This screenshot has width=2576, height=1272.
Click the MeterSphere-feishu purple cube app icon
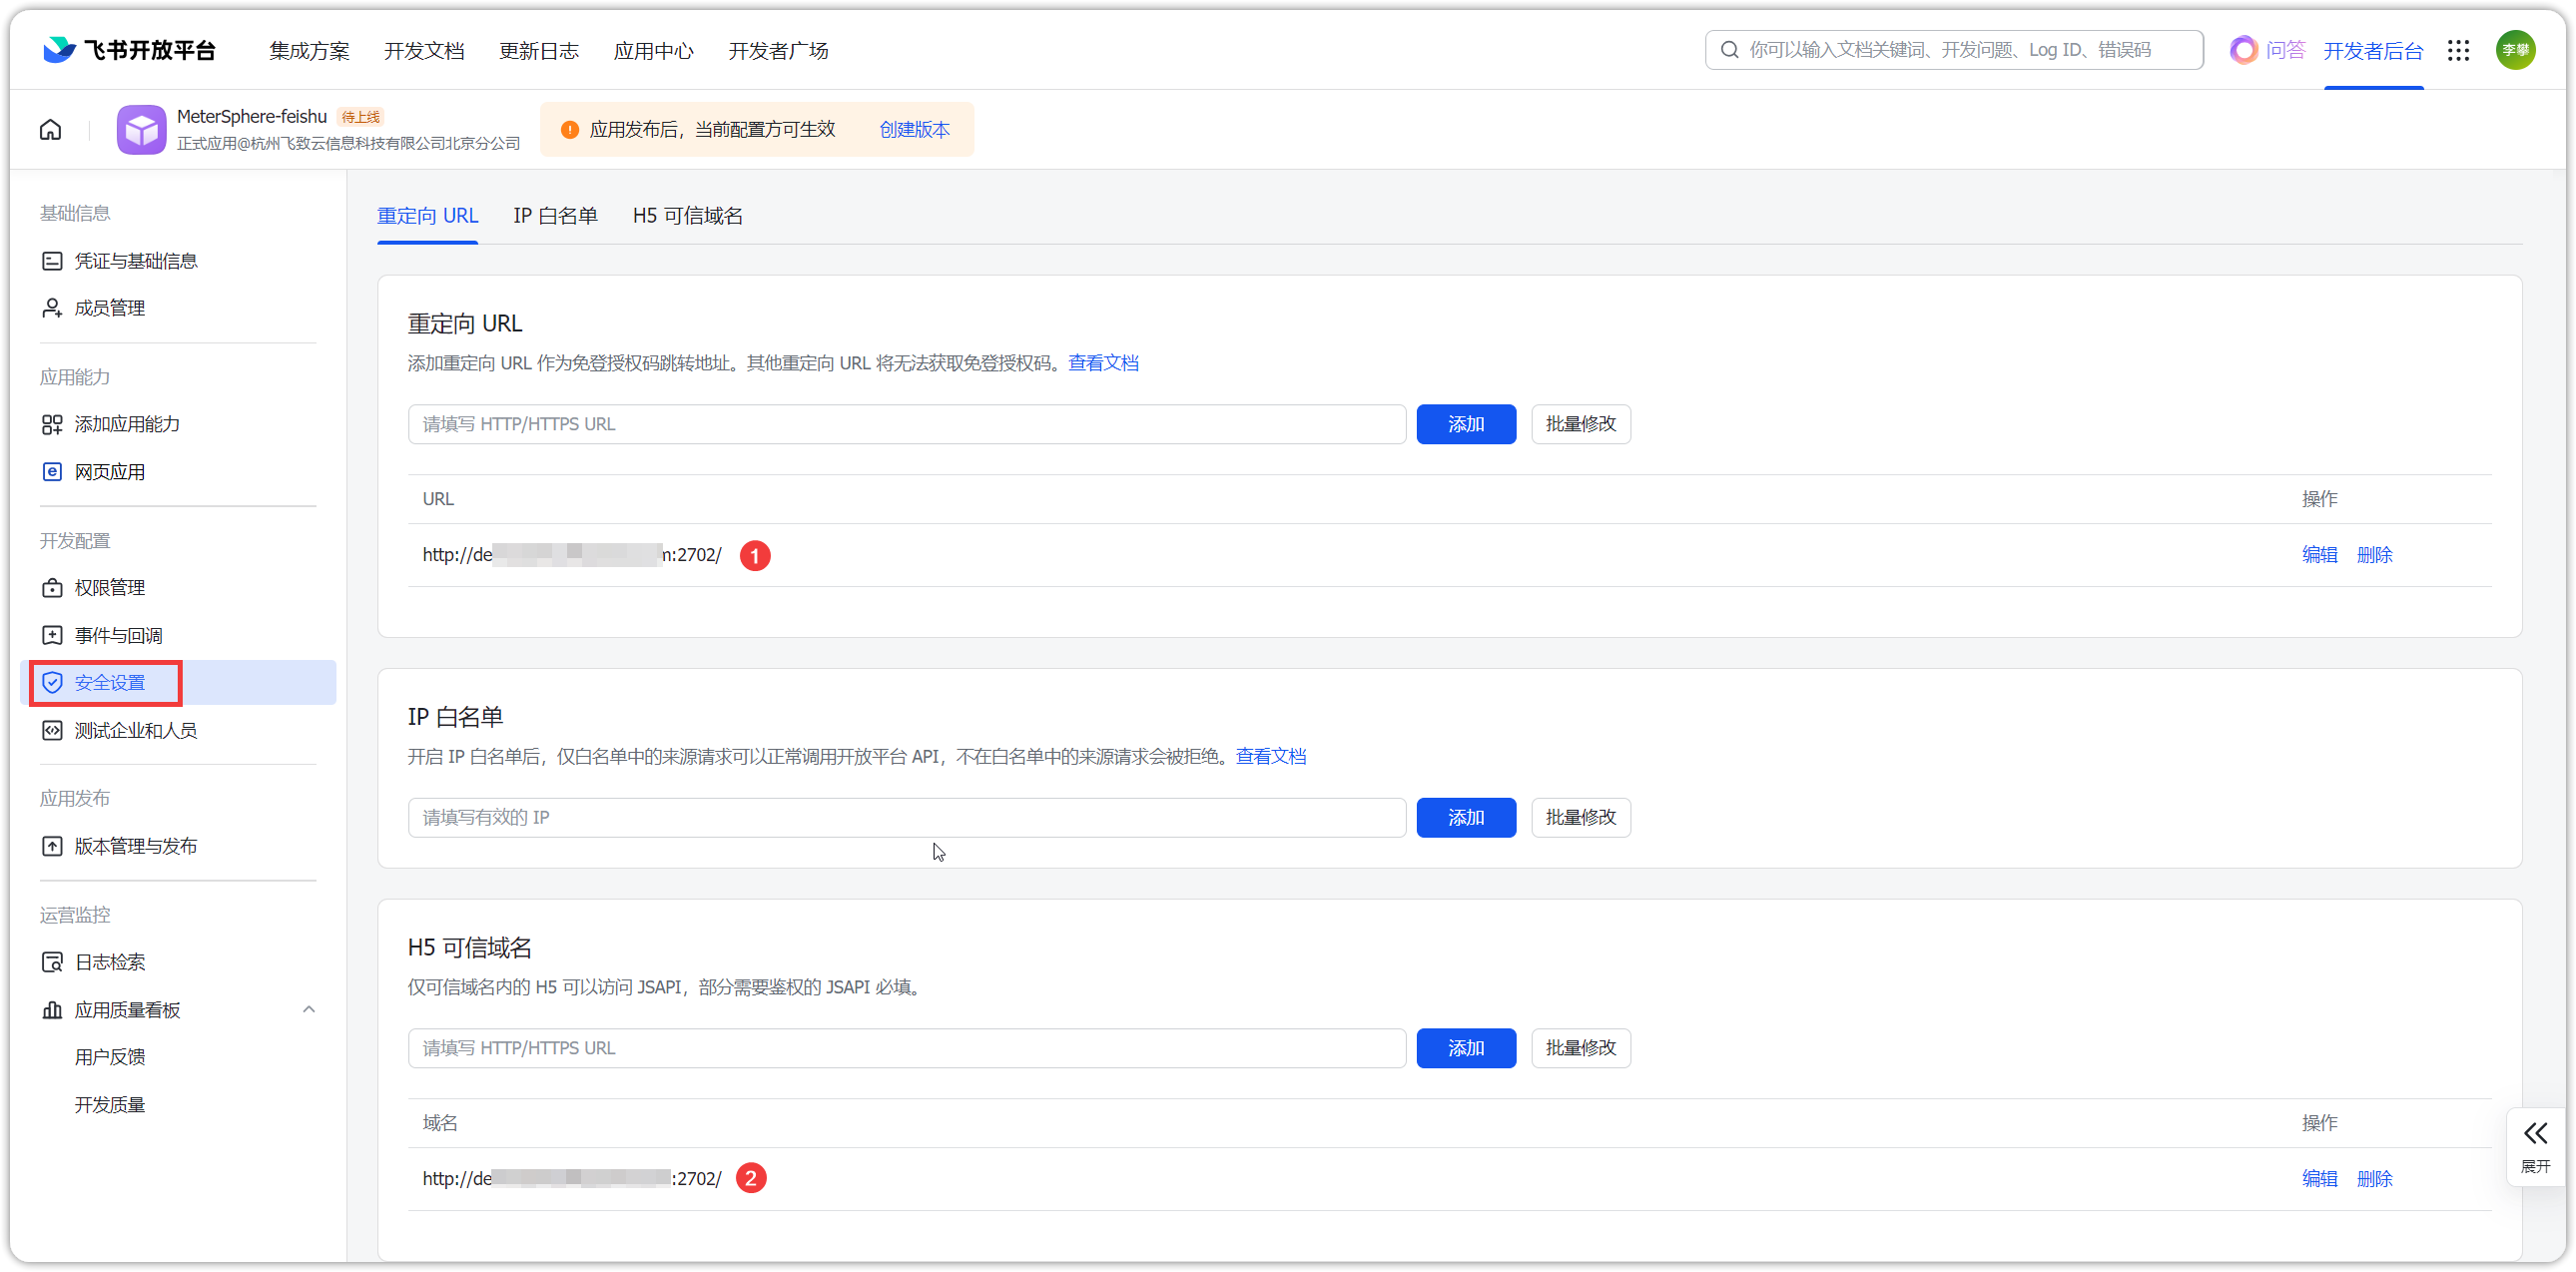point(141,129)
